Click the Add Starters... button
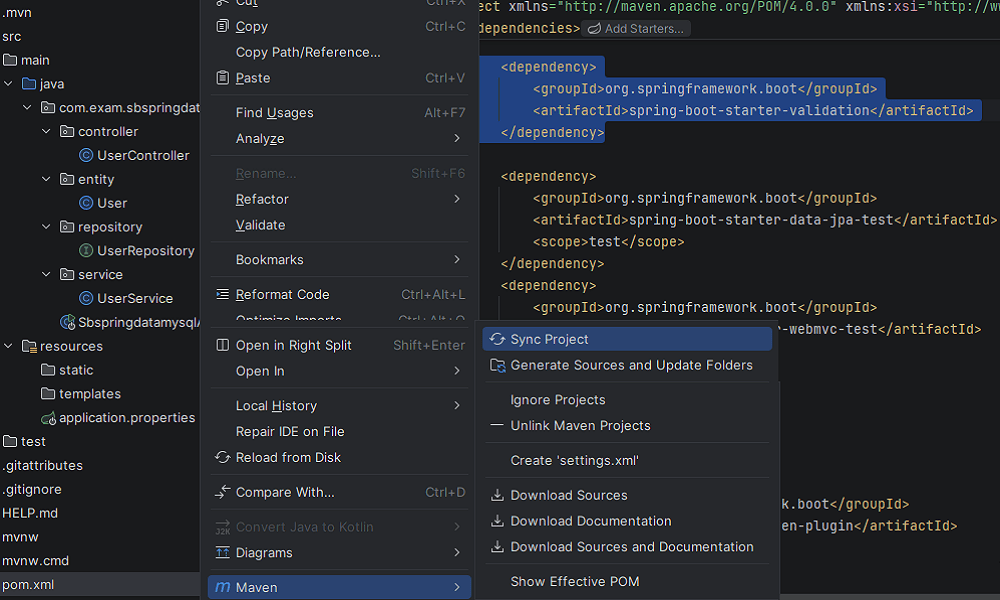 636,28
